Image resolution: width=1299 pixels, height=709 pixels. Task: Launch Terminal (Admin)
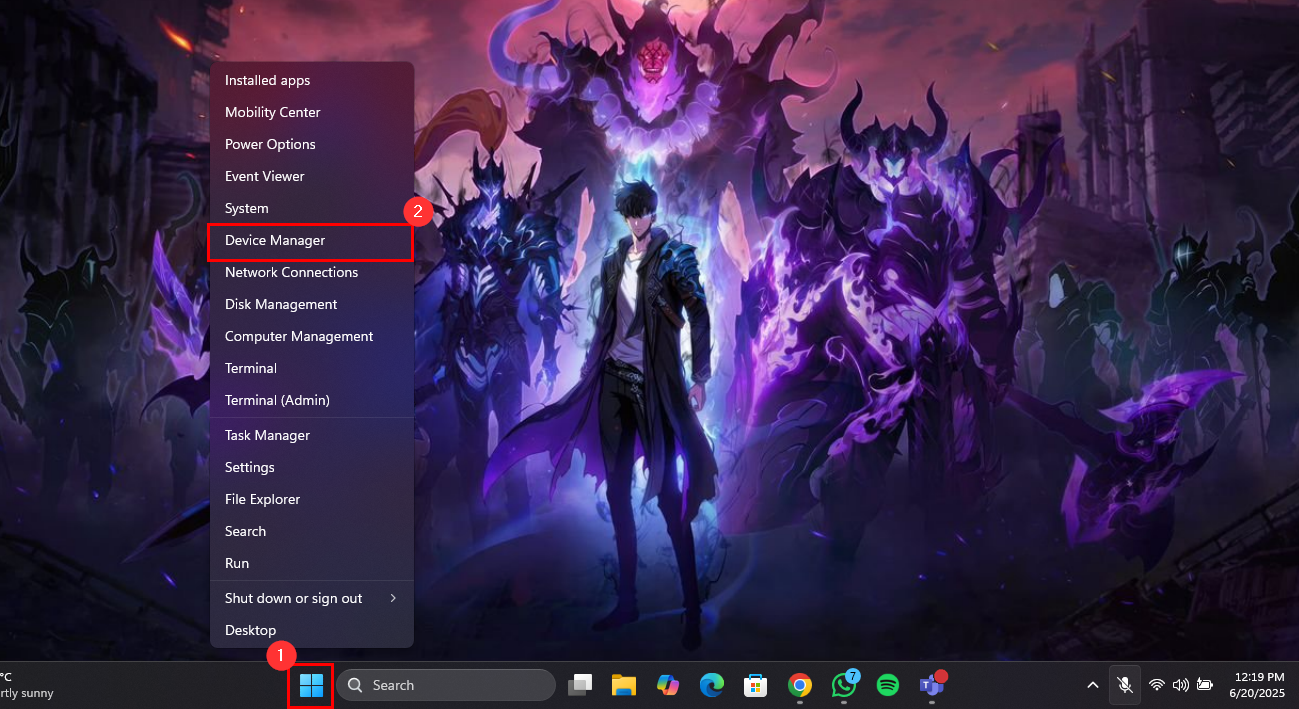[312, 400]
